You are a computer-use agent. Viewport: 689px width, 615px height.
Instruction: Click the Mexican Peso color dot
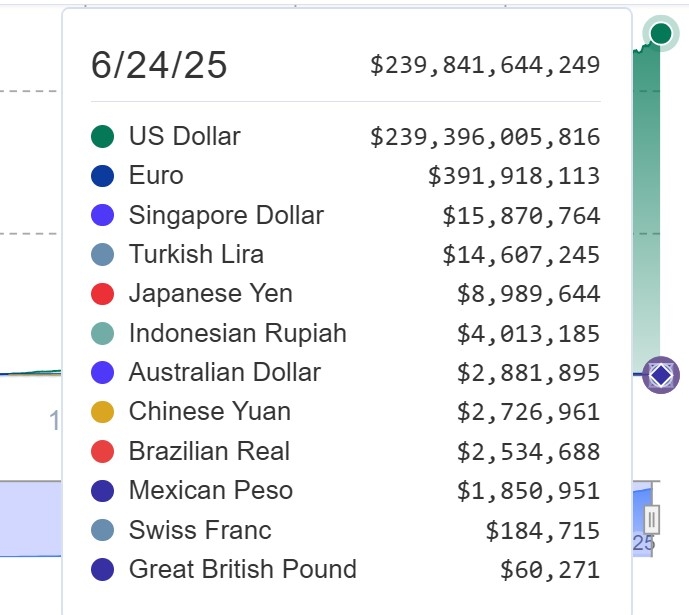(102, 491)
